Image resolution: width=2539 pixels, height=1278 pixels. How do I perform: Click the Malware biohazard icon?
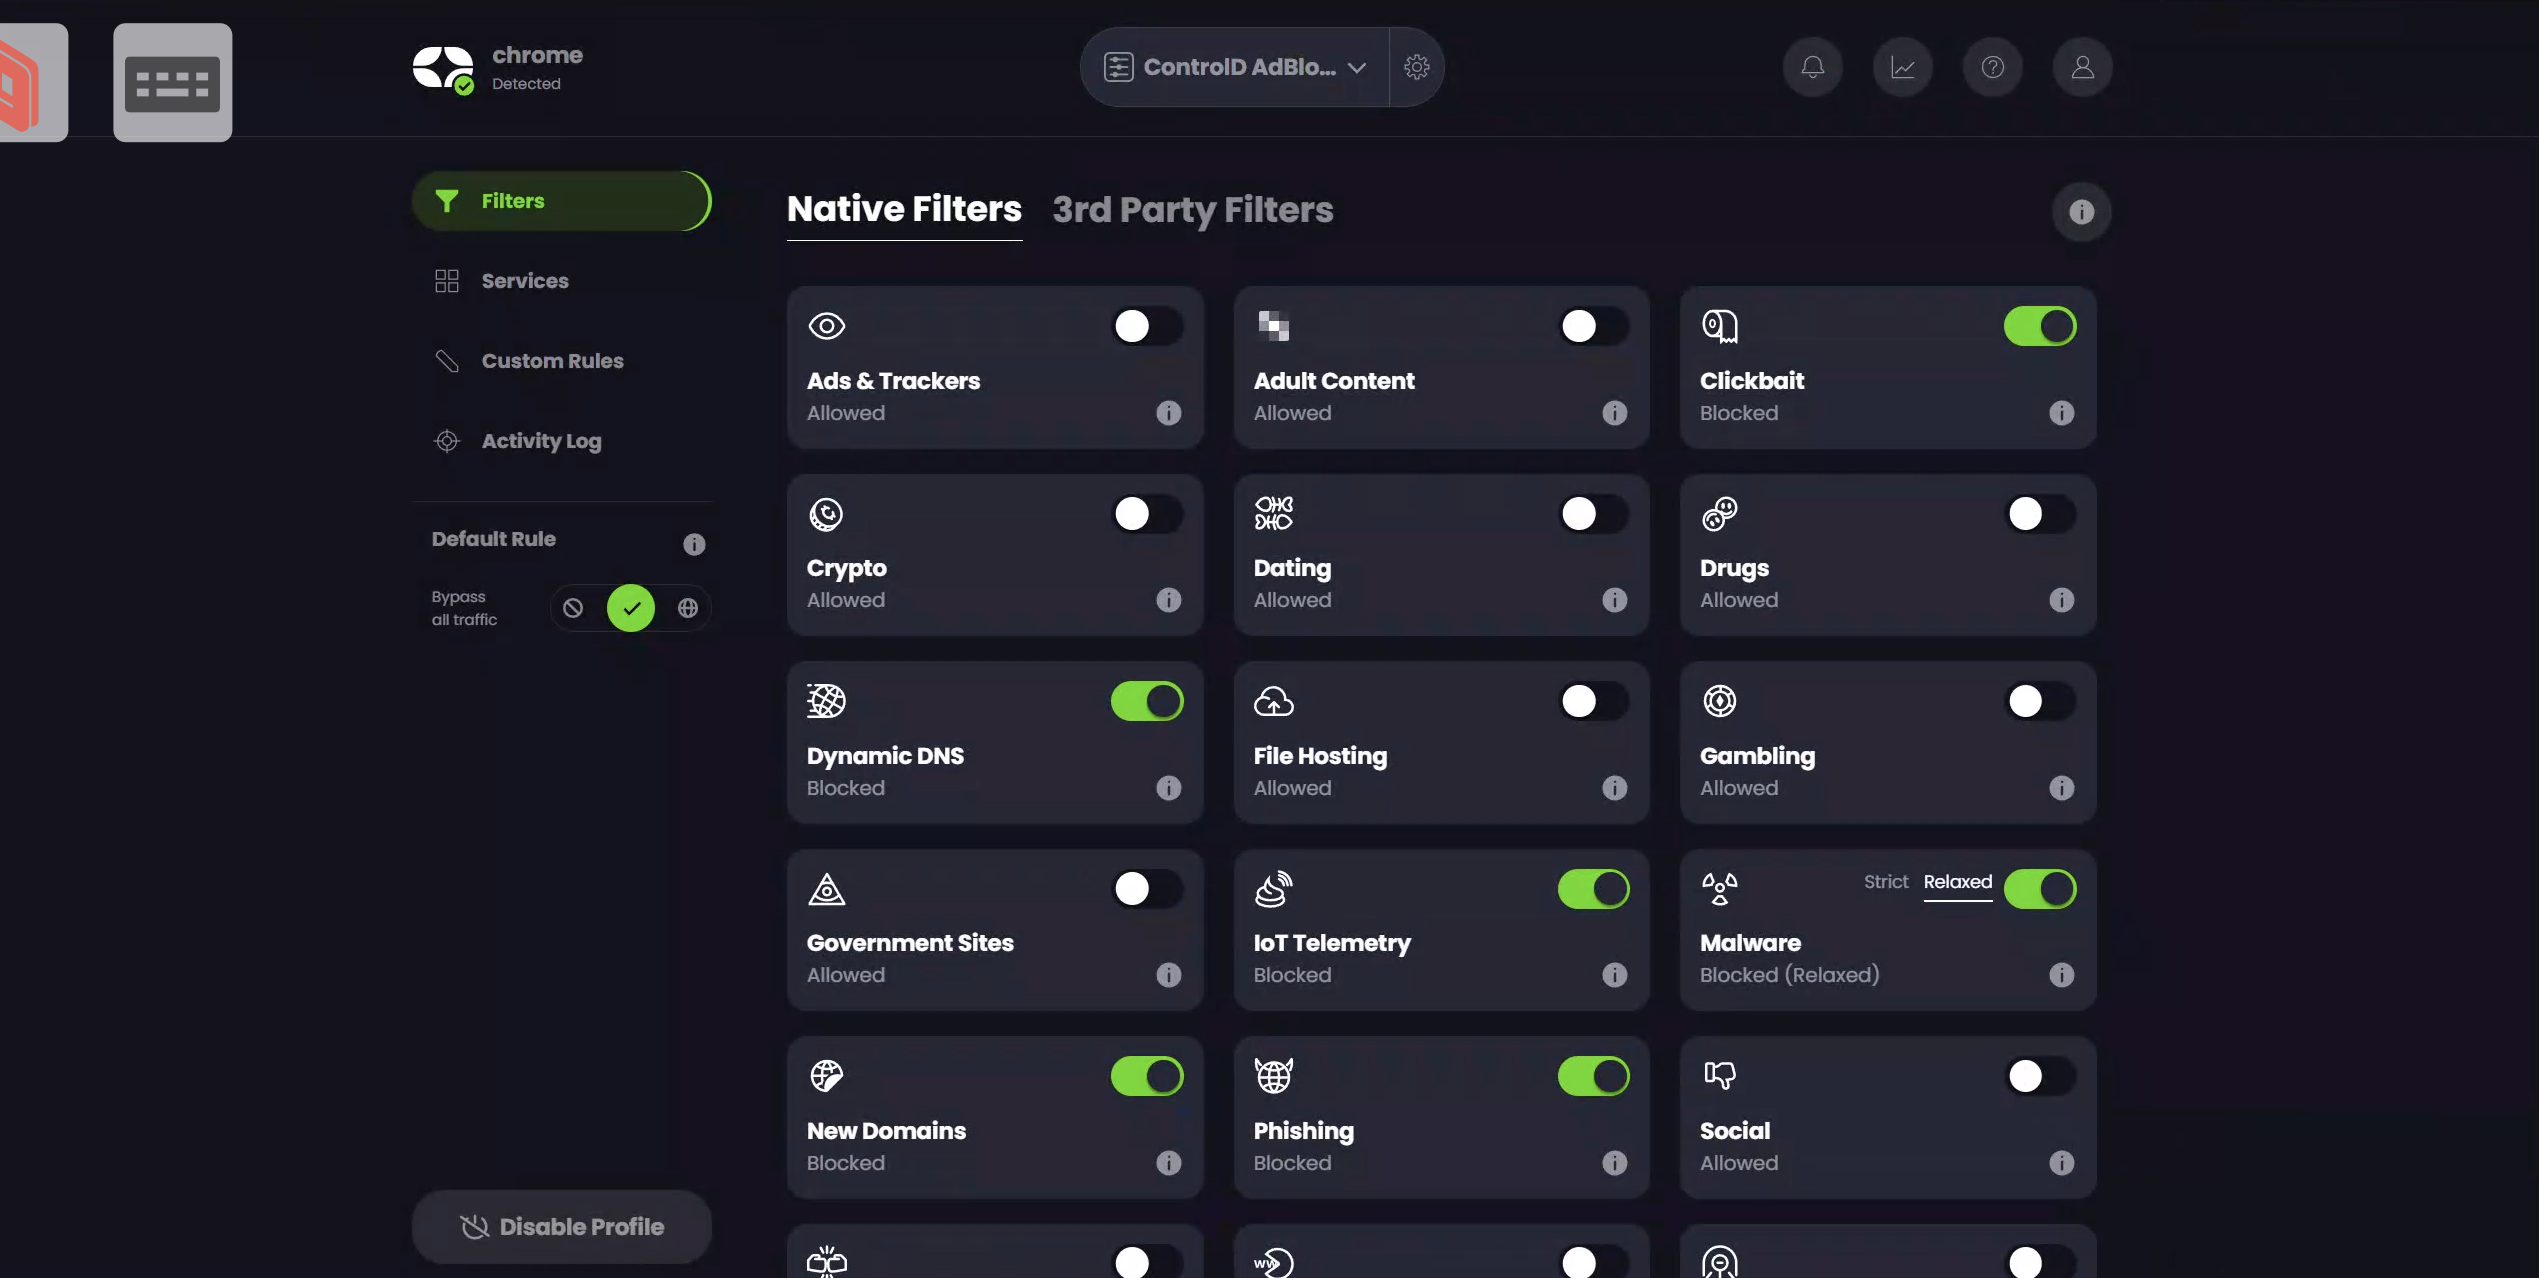coord(1719,888)
